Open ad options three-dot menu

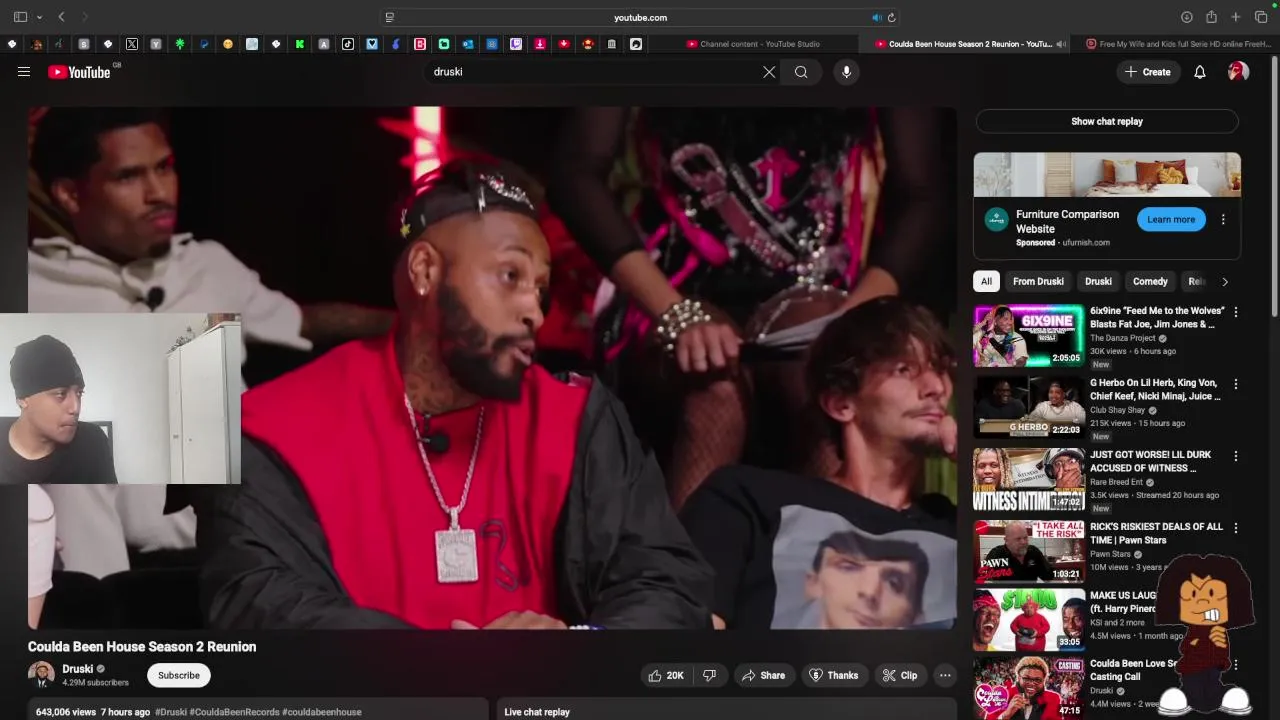click(x=1223, y=219)
